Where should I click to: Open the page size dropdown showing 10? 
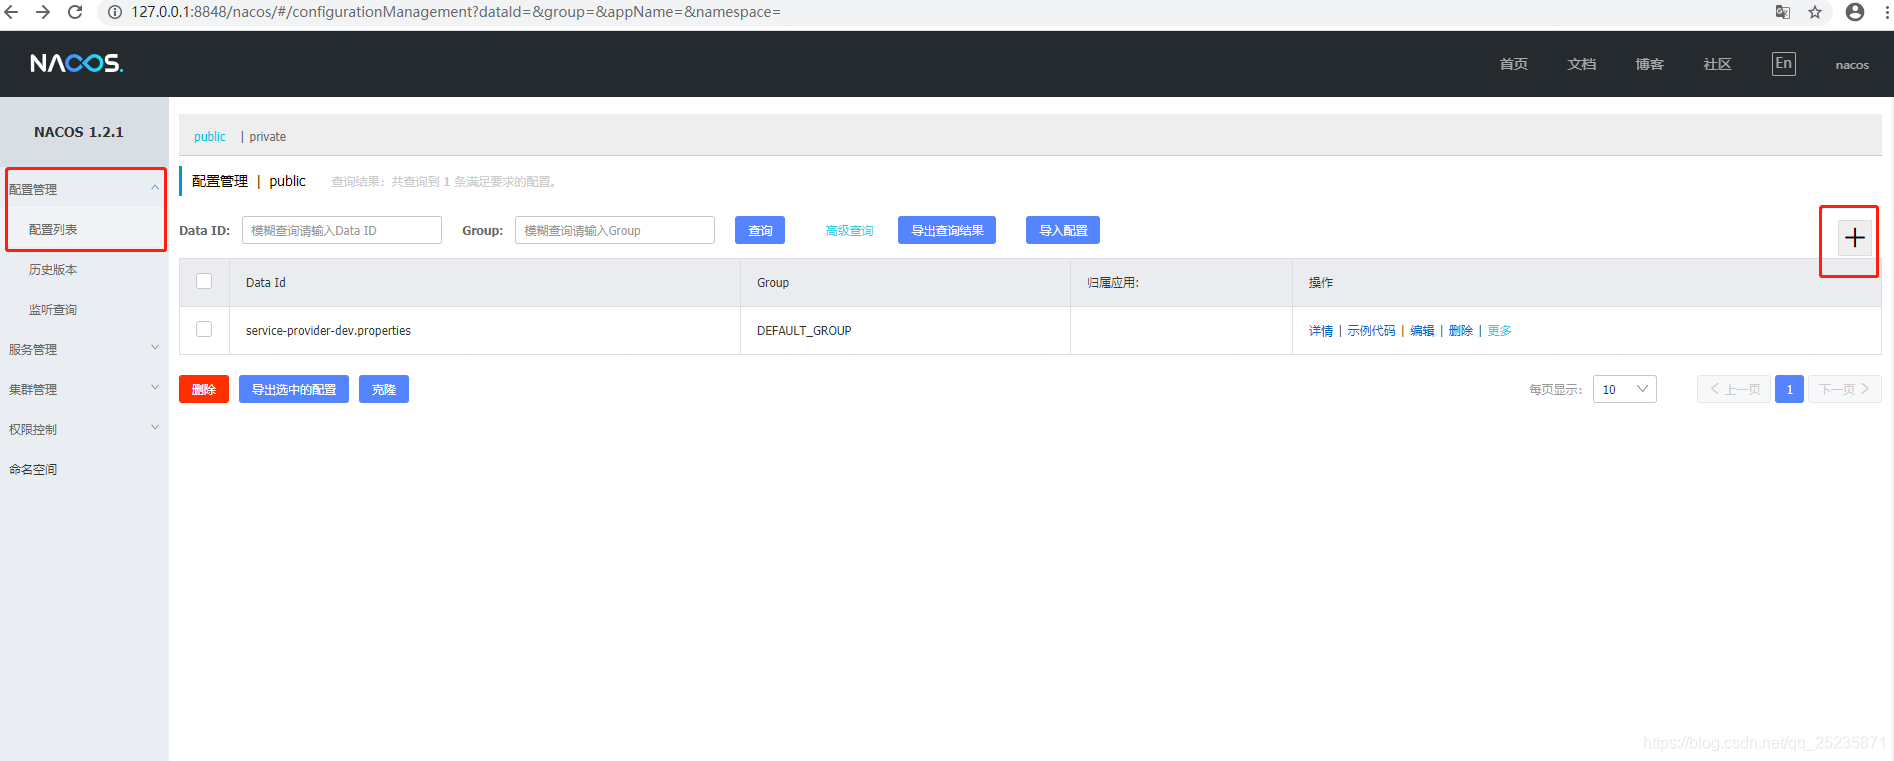coord(1624,389)
